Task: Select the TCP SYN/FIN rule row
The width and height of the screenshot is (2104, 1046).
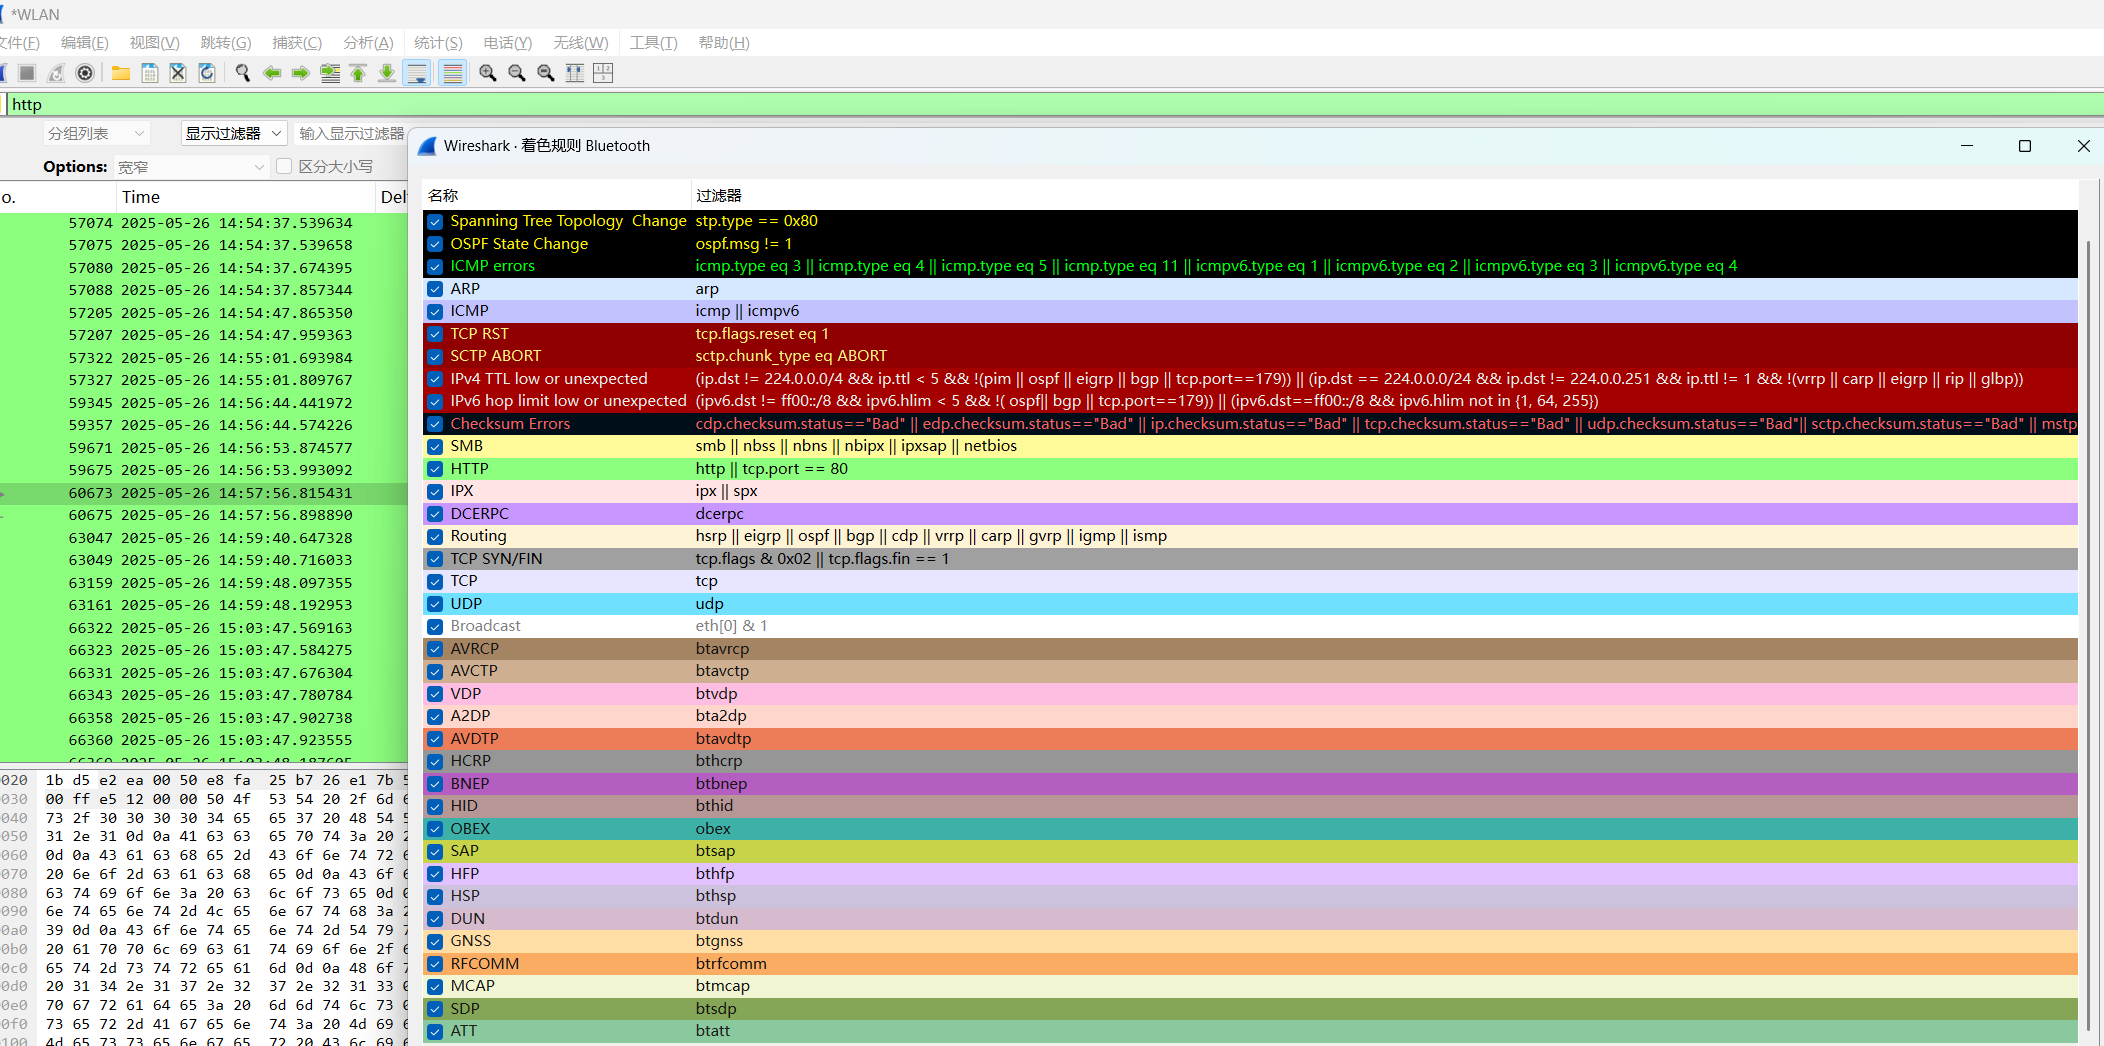Action: [x=1250, y=559]
